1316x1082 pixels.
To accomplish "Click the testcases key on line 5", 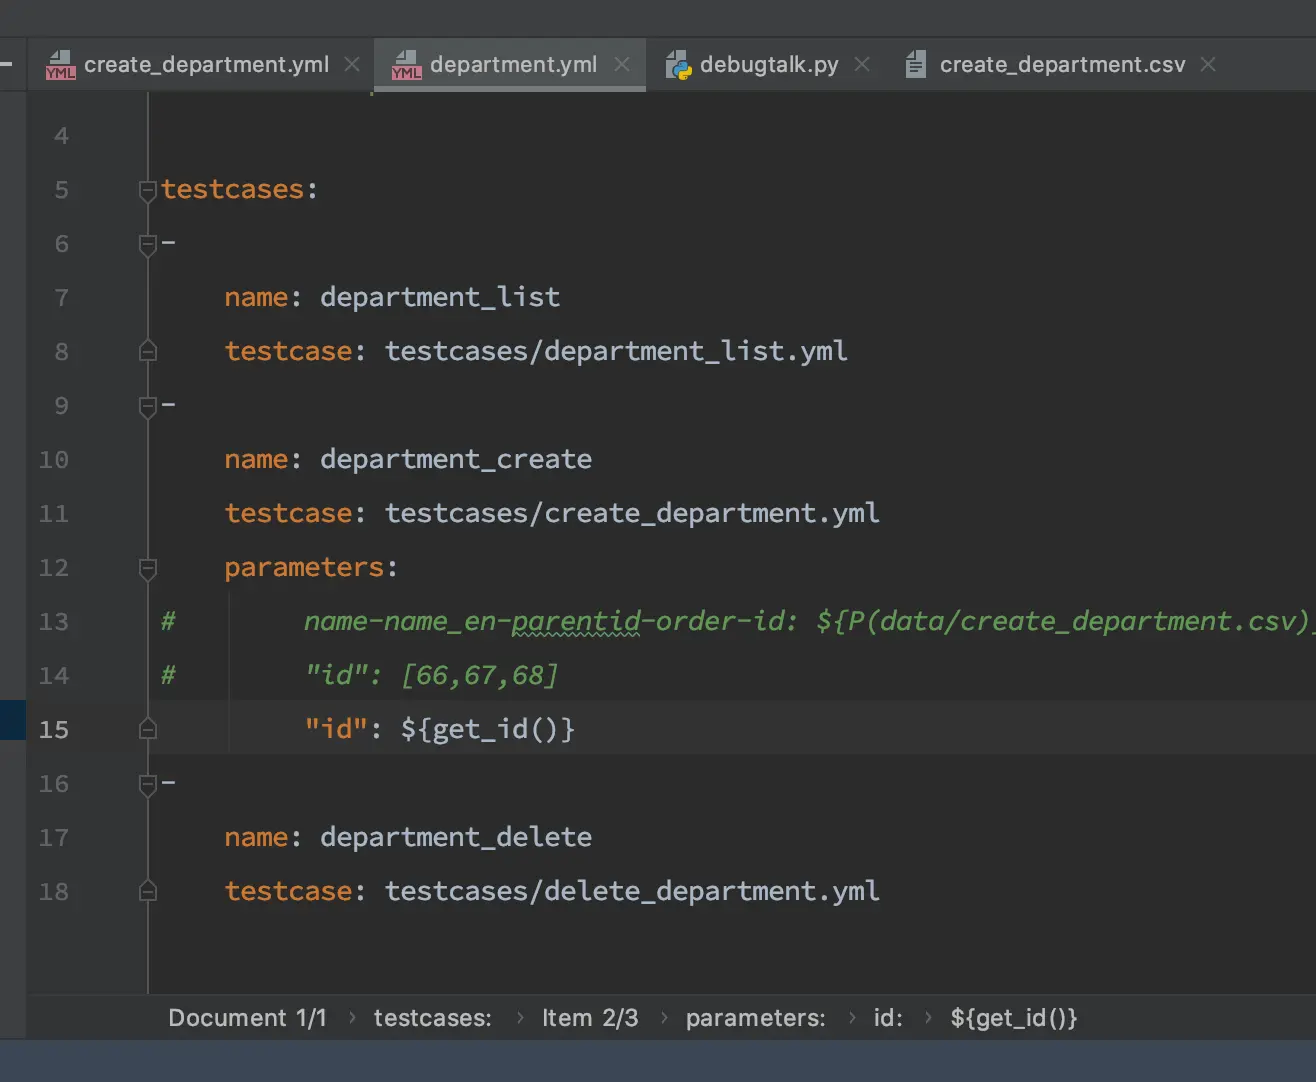I will click(x=232, y=189).
